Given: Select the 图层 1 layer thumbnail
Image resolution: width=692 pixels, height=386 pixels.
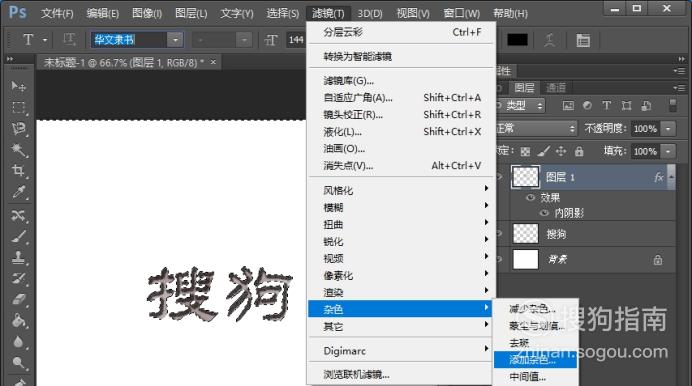Looking at the screenshot, I should click(x=525, y=177).
